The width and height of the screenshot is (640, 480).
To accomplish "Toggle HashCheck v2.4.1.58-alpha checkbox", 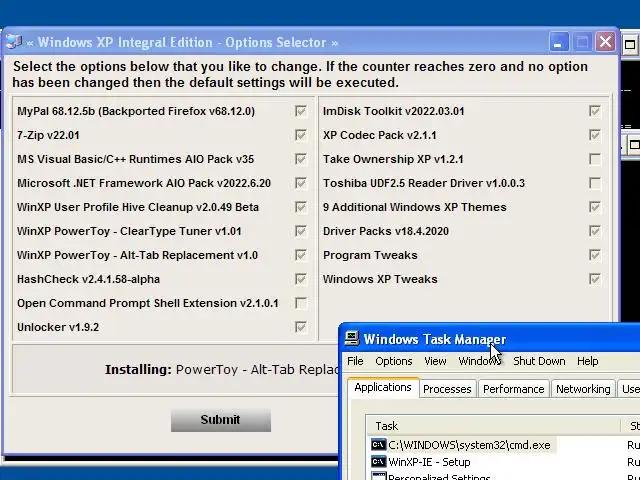I will pyautogui.click(x=301, y=279).
